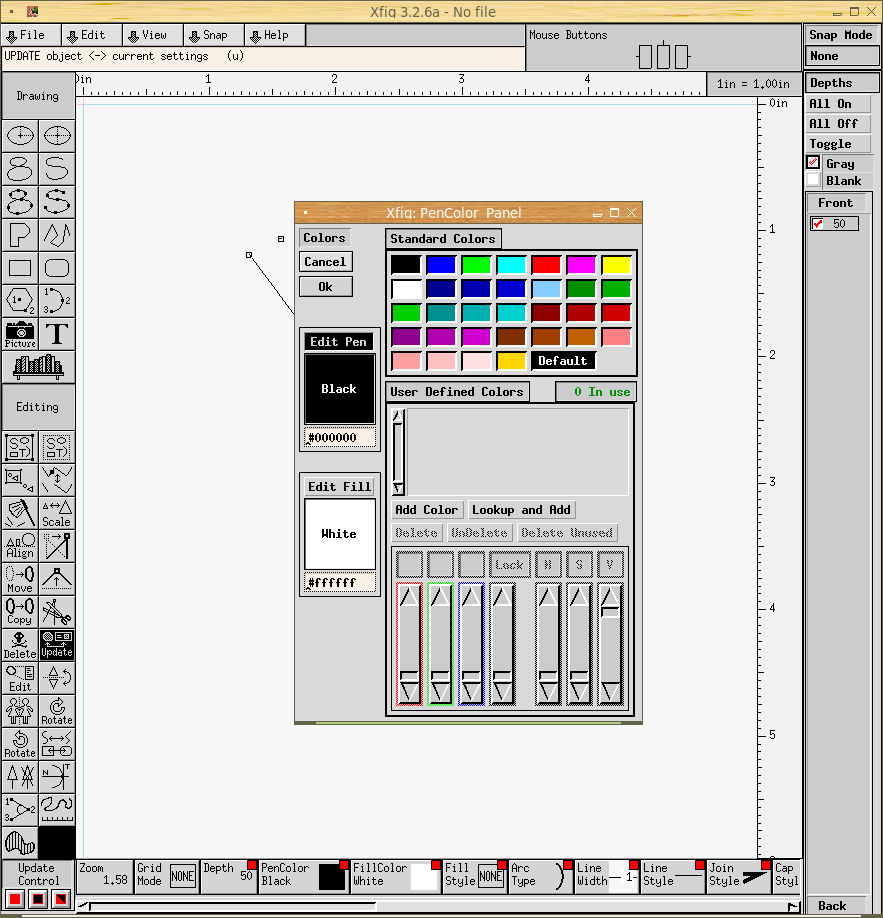This screenshot has width=883, height=918.
Task: Expand the Snap dropdown menu
Action: pos(214,35)
